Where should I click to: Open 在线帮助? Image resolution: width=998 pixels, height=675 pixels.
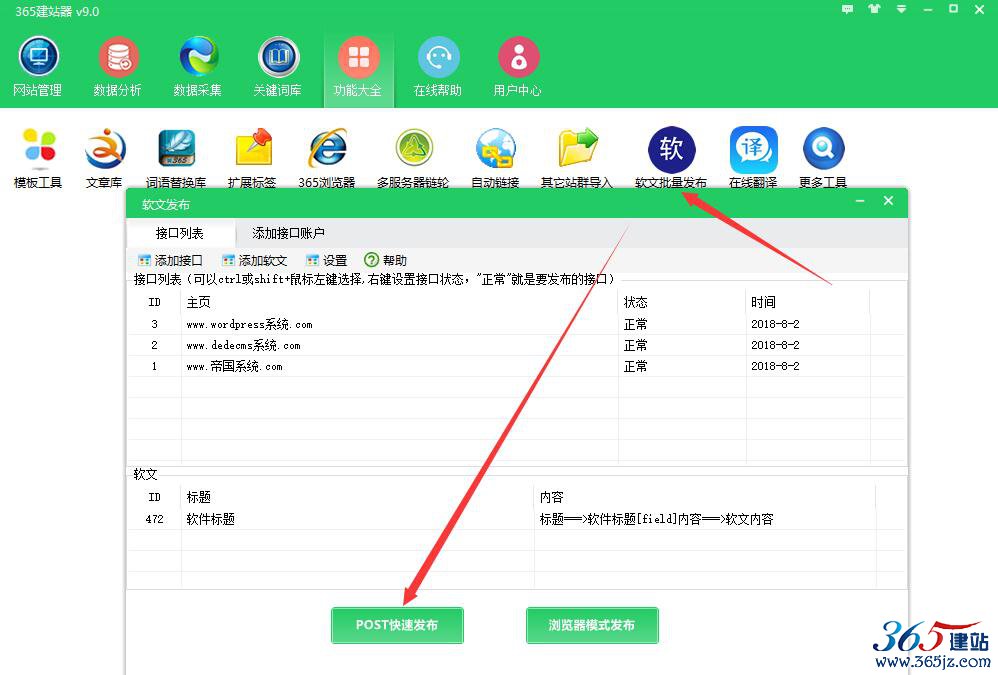[x=438, y=69]
